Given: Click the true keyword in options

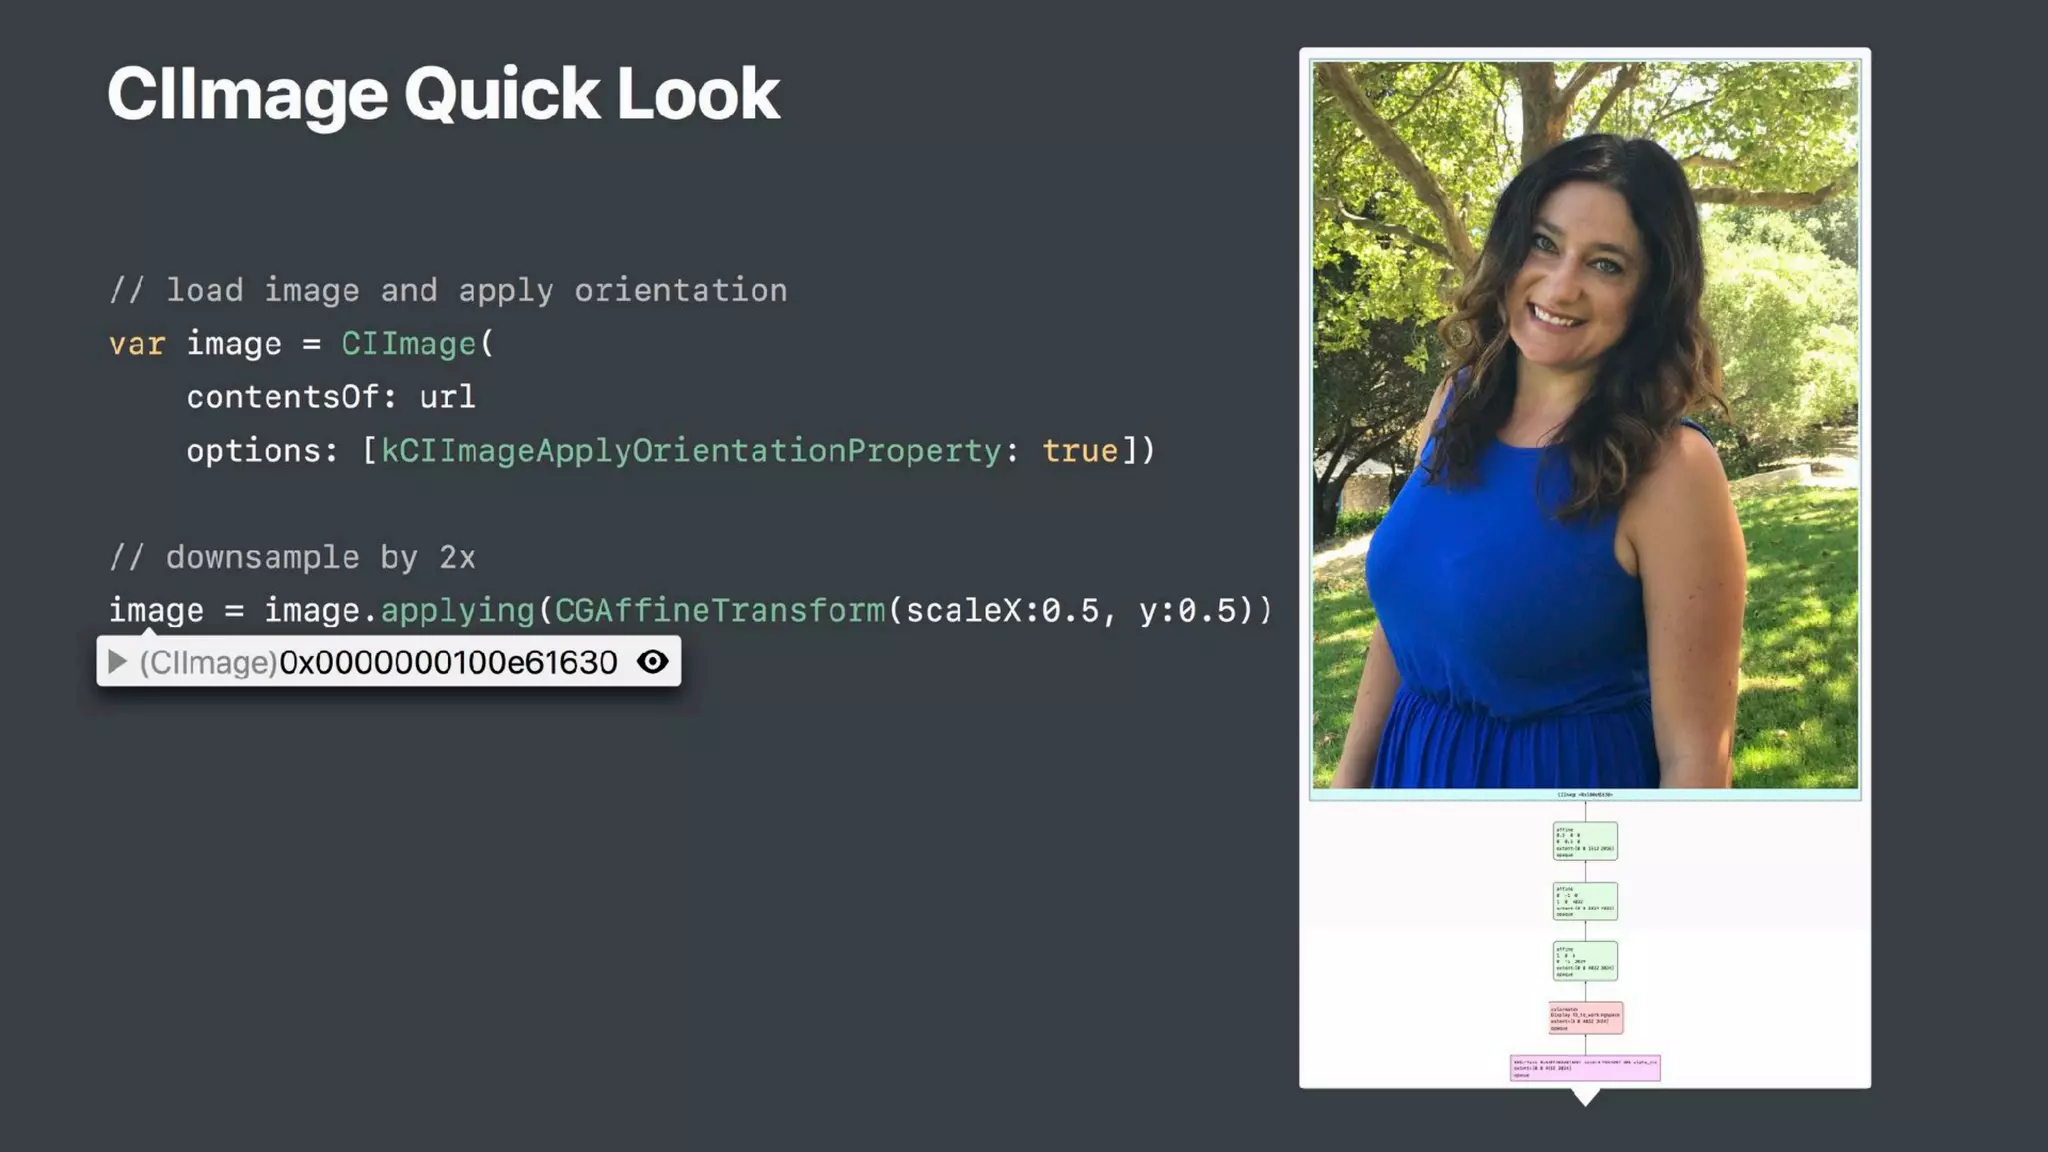Looking at the screenshot, I should pos(1080,451).
